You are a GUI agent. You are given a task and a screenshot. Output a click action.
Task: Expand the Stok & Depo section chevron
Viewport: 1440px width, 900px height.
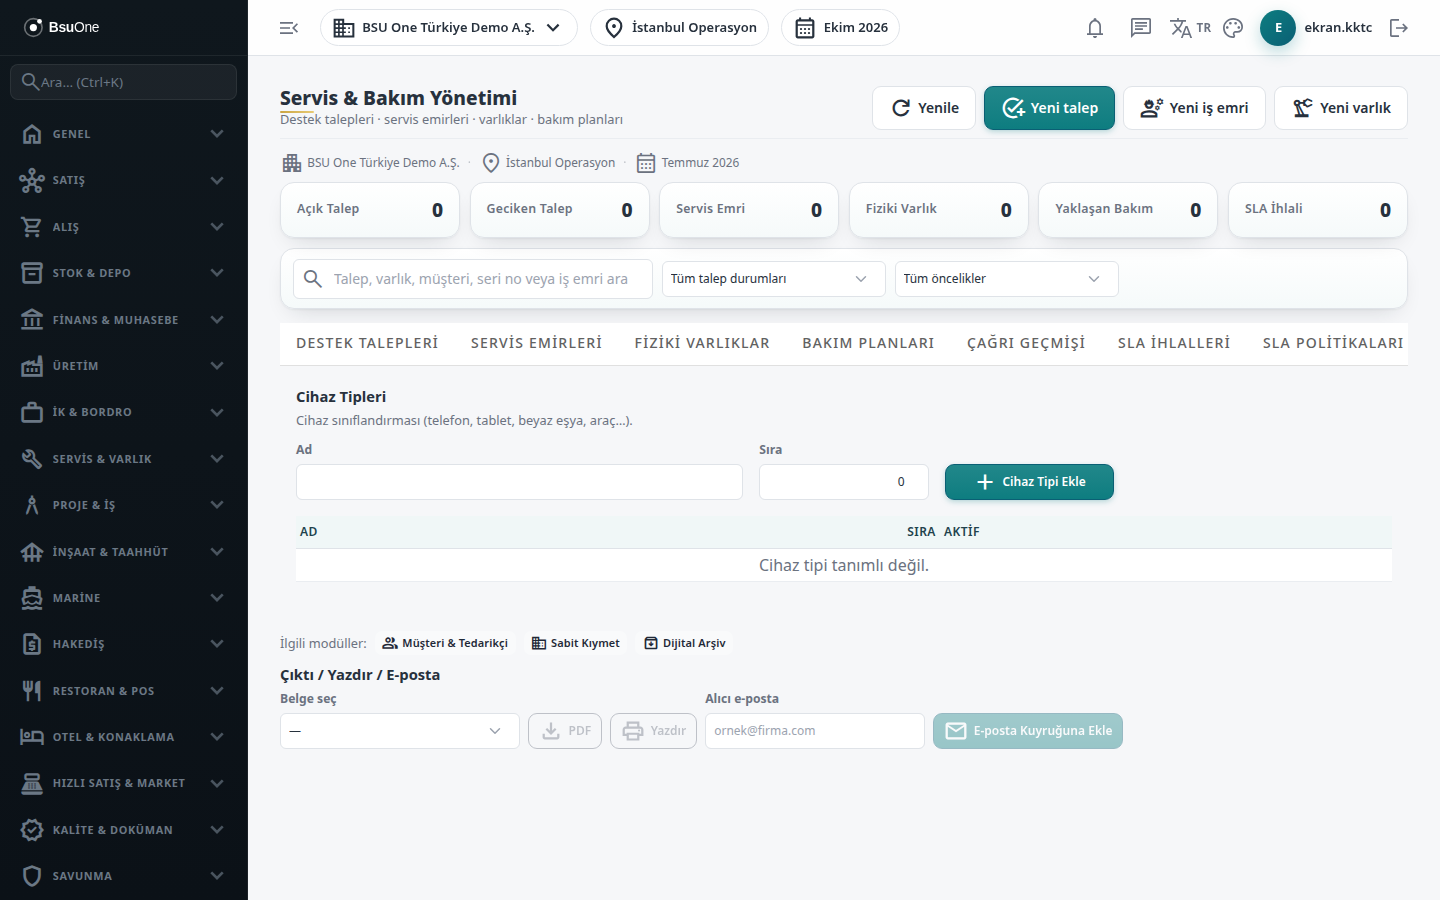click(x=217, y=273)
